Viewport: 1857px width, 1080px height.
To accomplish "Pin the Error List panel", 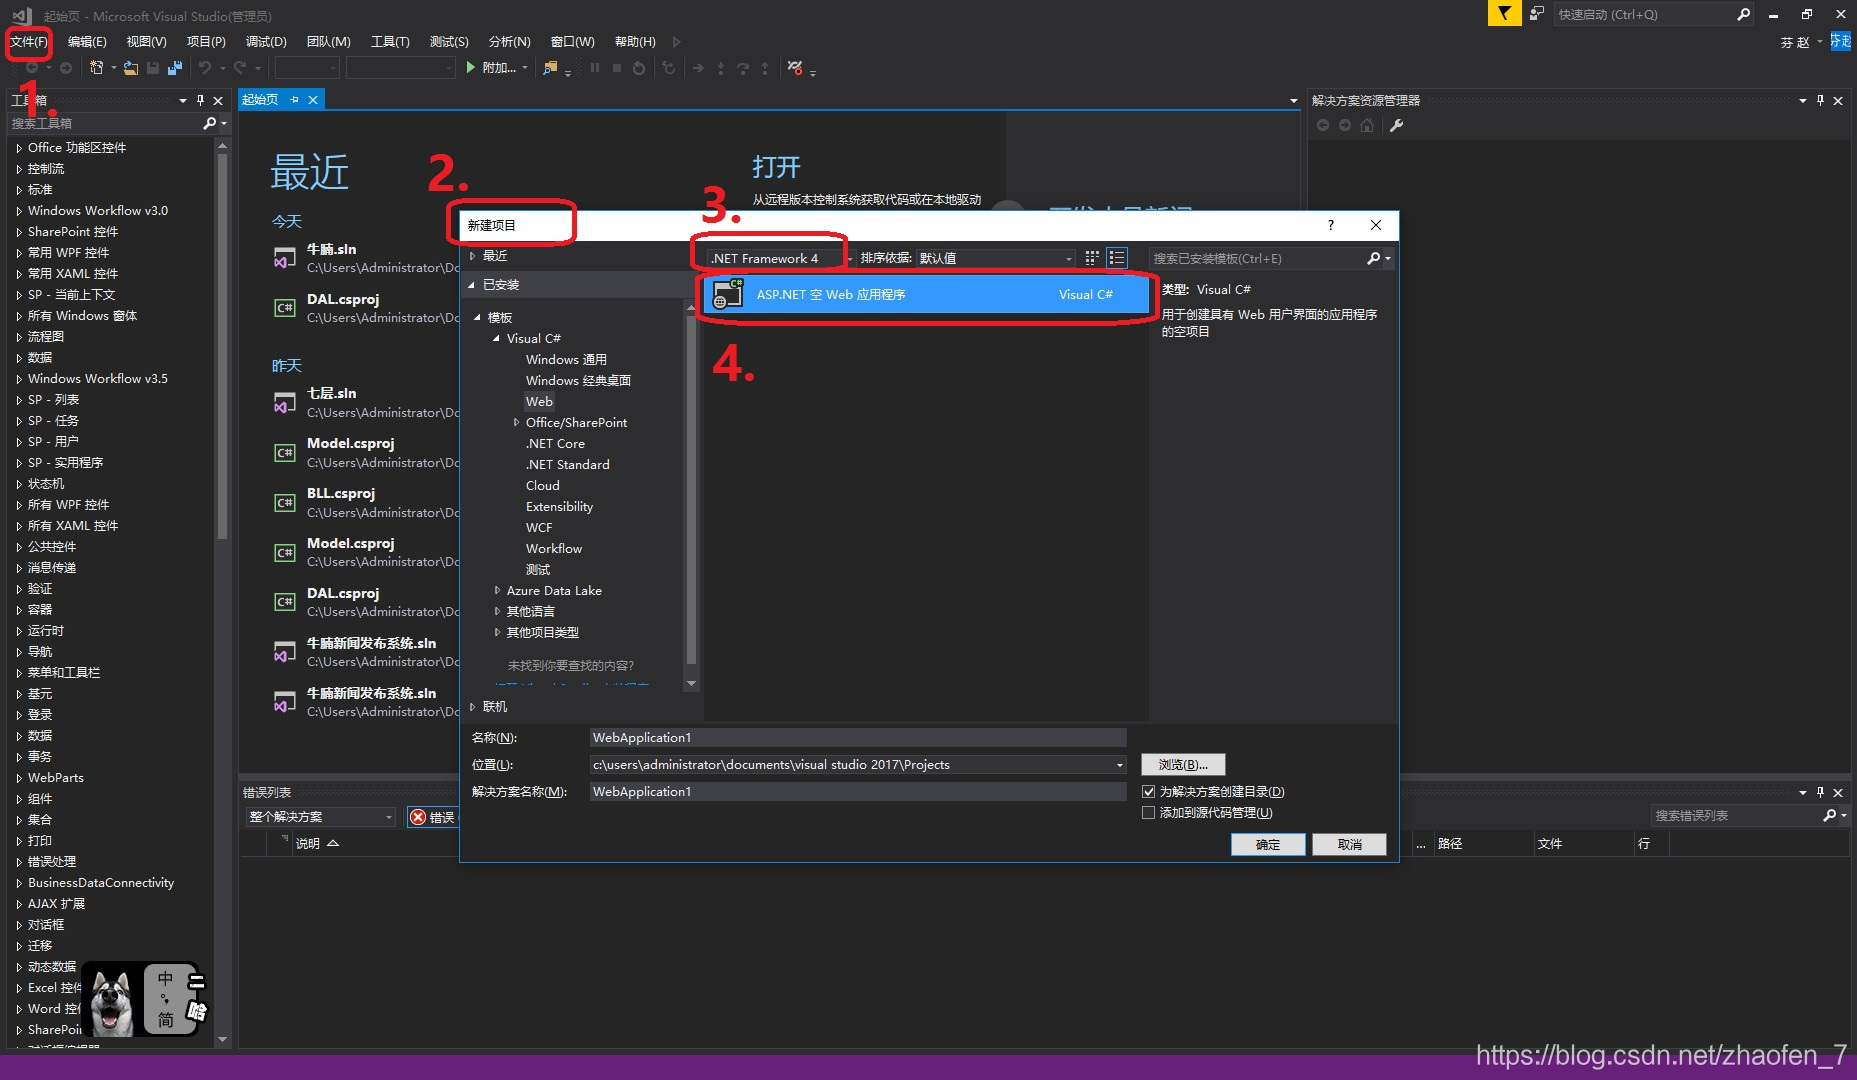I will [x=1820, y=792].
